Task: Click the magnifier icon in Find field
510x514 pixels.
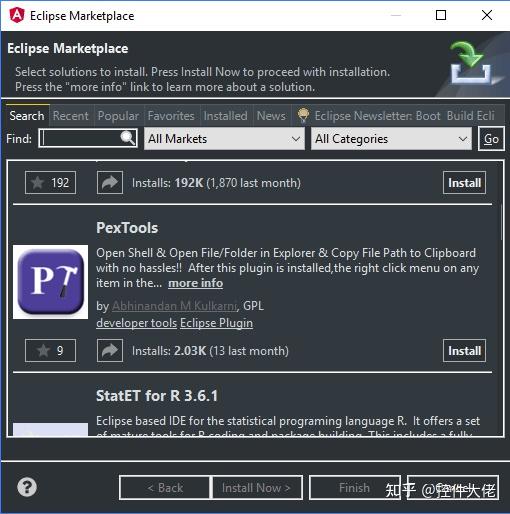Action: [128, 138]
